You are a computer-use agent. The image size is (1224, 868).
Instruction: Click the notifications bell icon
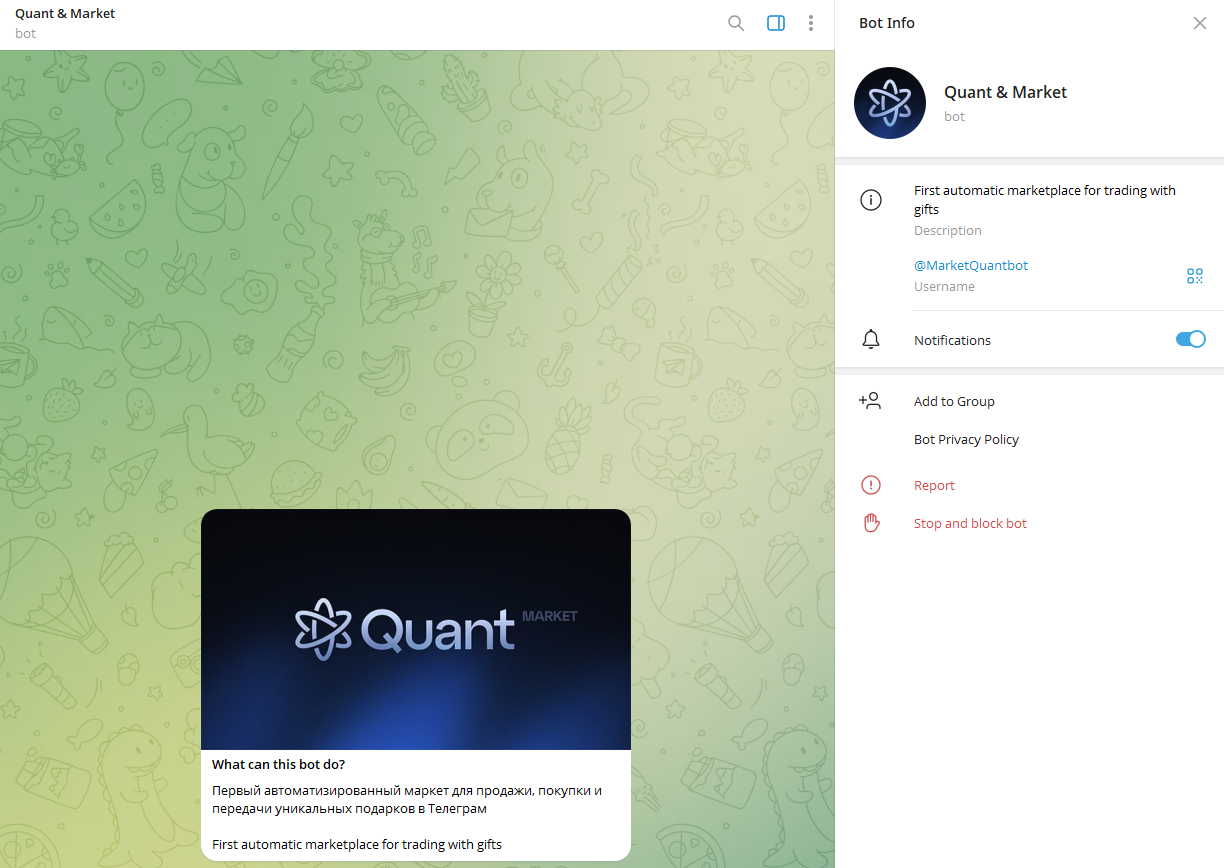(871, 340)
